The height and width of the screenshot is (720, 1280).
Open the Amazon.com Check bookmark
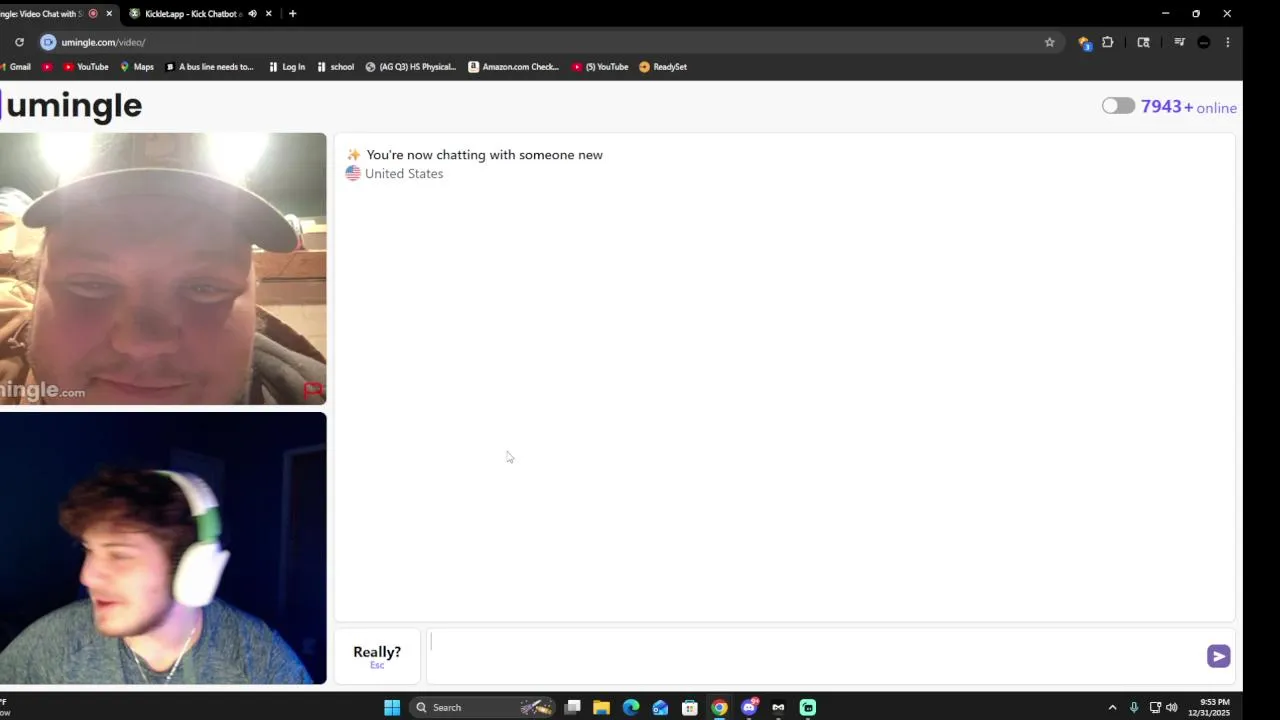[514, 67]
